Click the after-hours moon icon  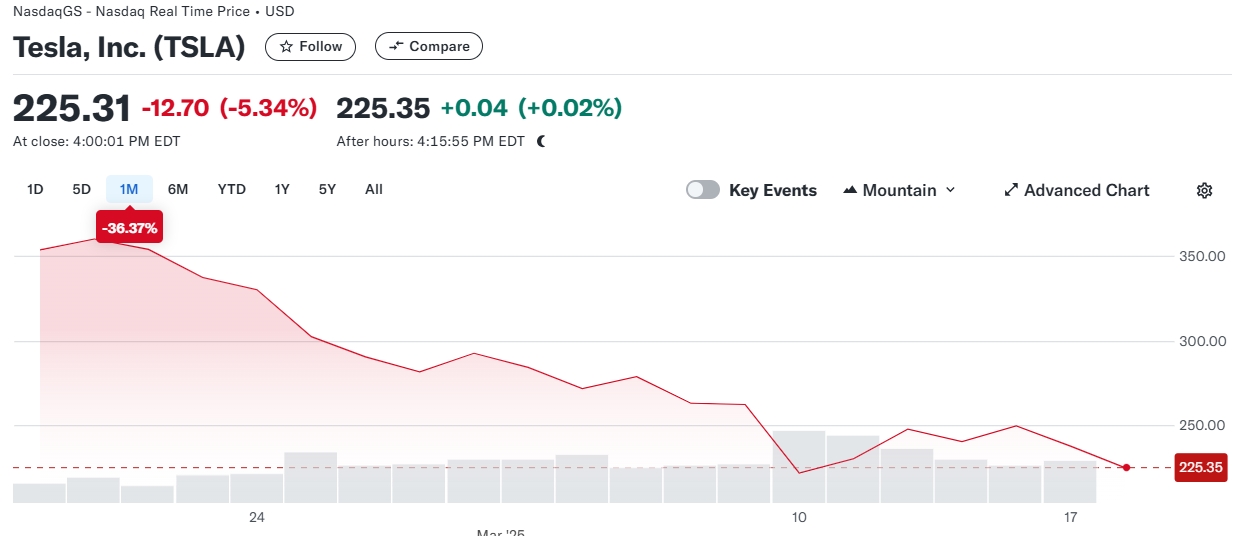541,141
